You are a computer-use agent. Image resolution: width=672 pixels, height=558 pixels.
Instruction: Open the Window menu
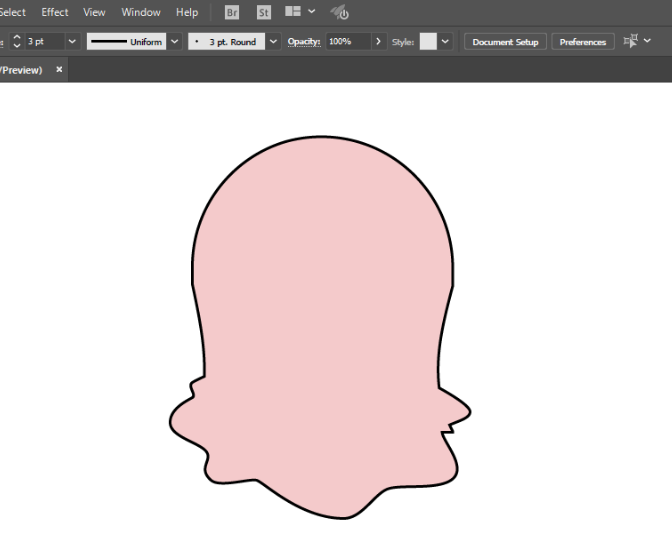pos(141,13)
